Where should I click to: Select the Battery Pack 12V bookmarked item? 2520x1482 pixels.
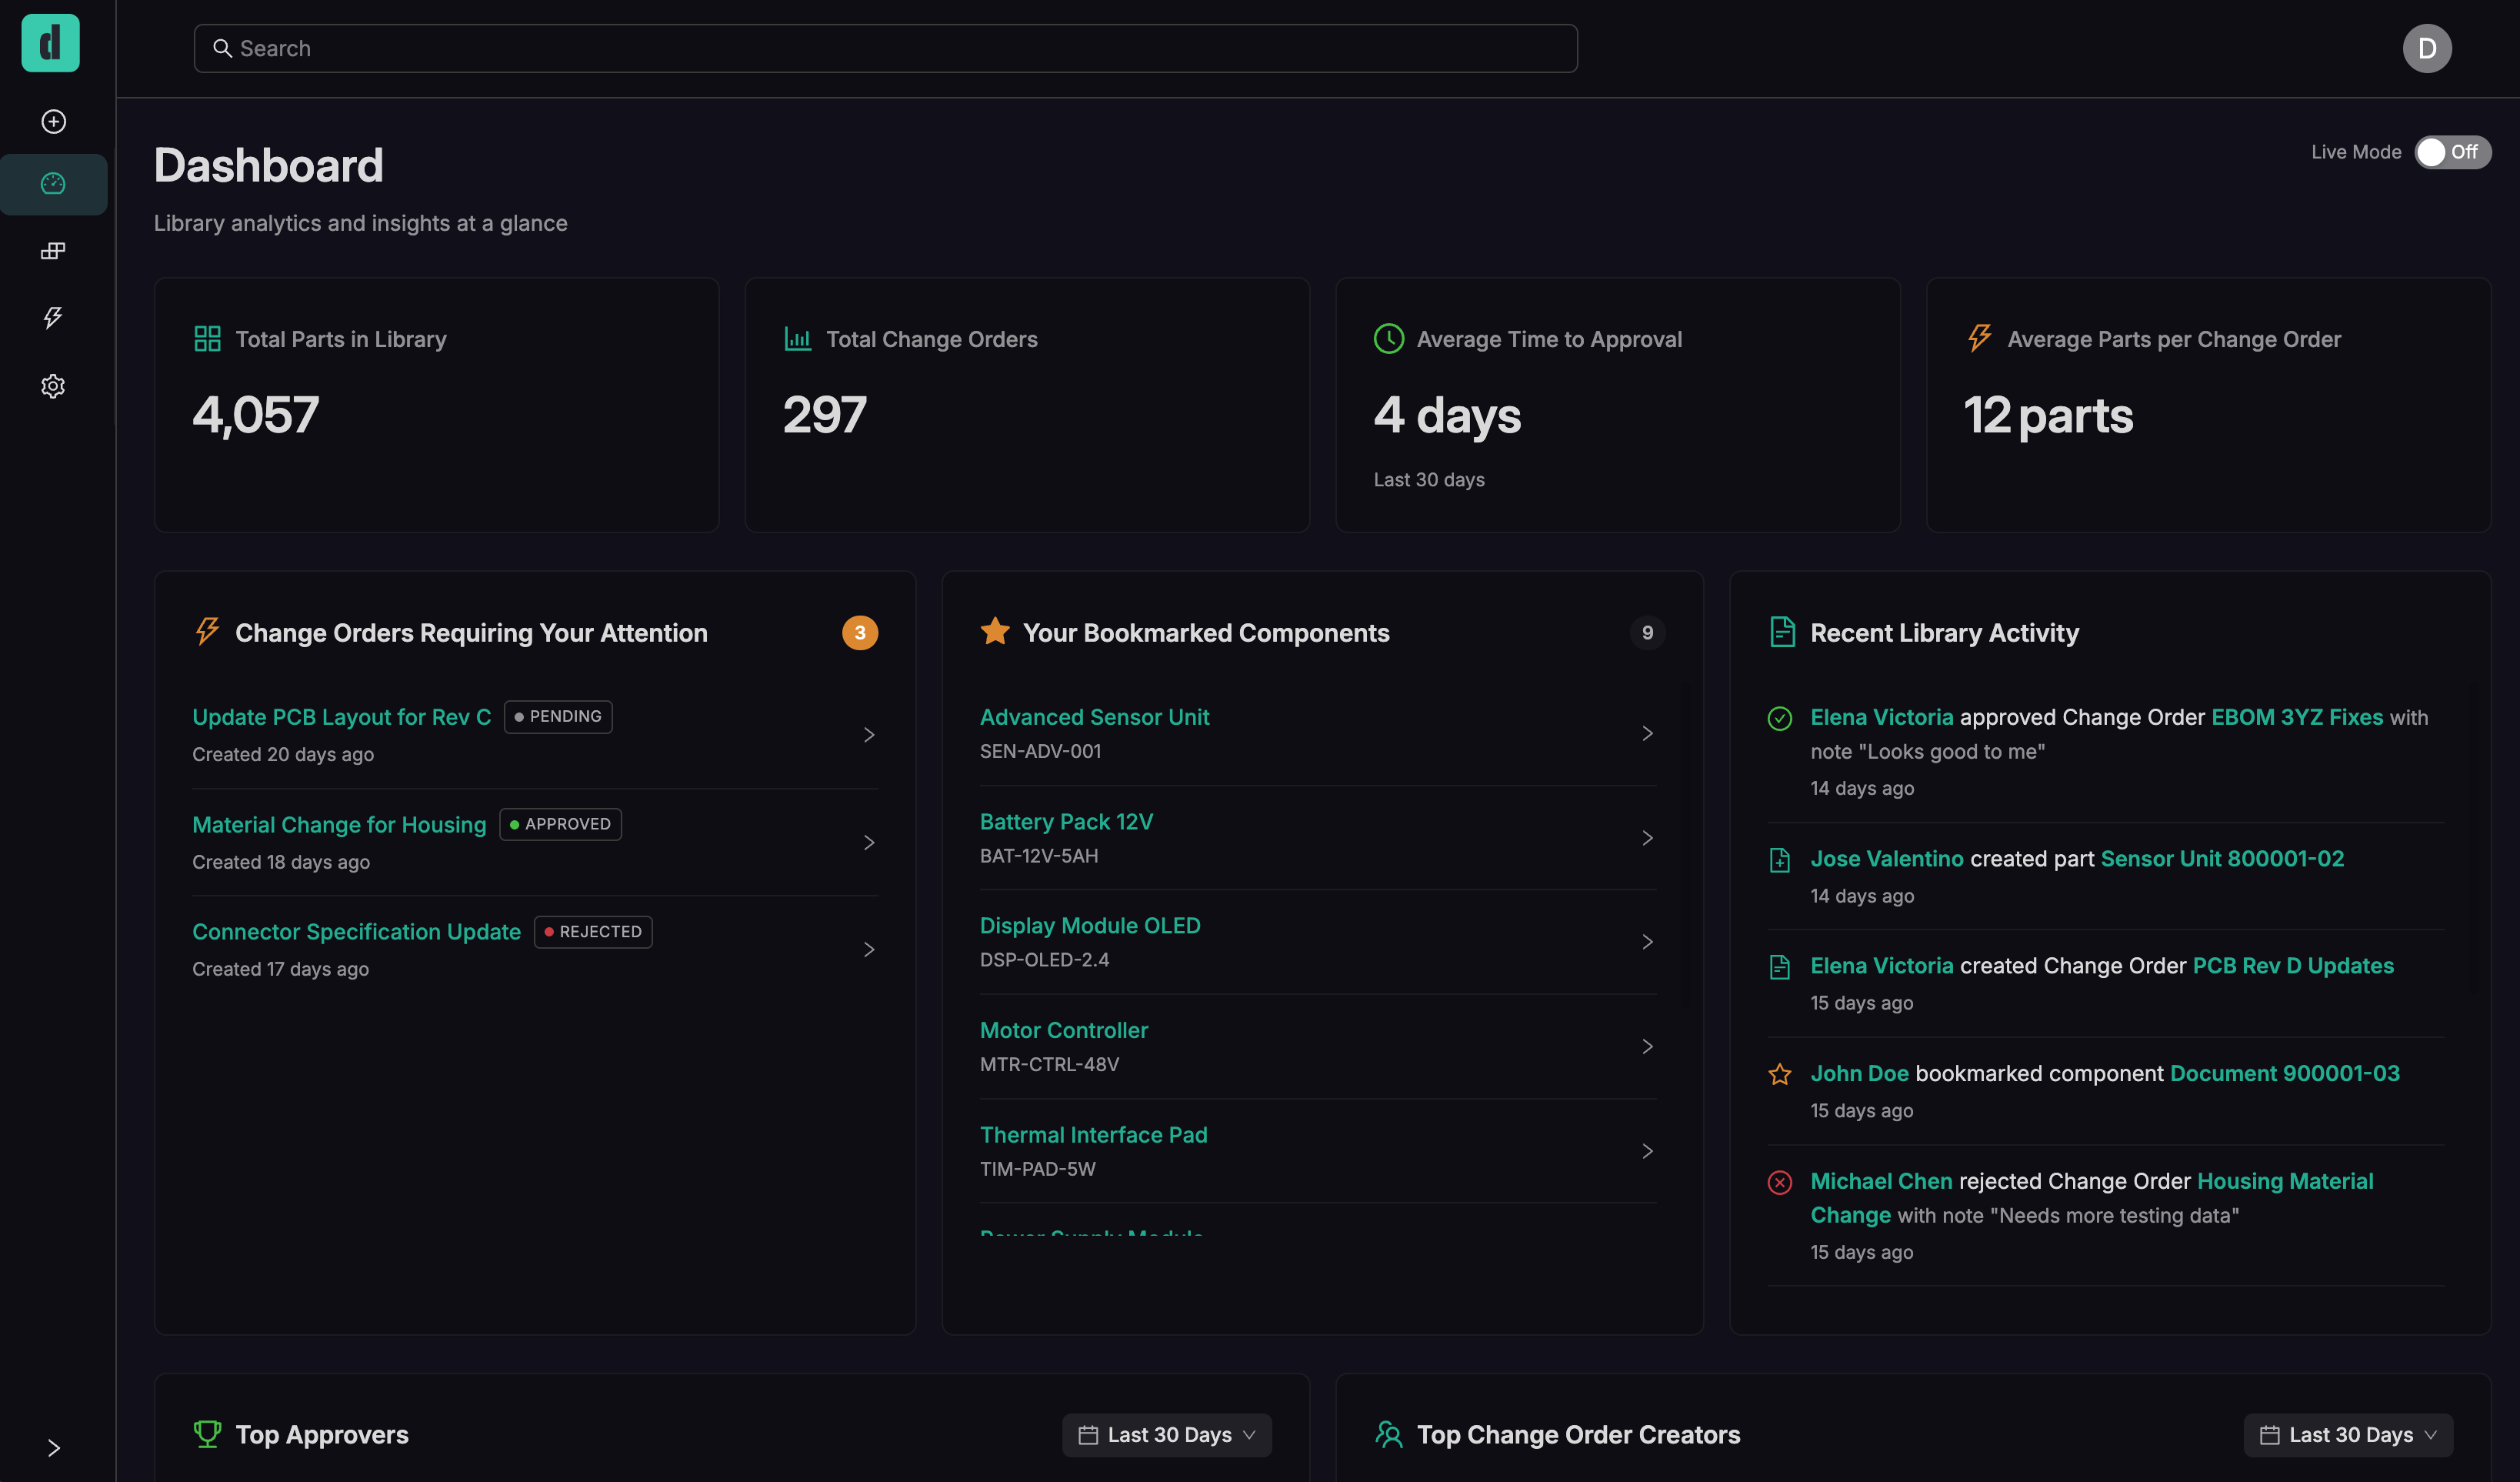pos(1066,822)
